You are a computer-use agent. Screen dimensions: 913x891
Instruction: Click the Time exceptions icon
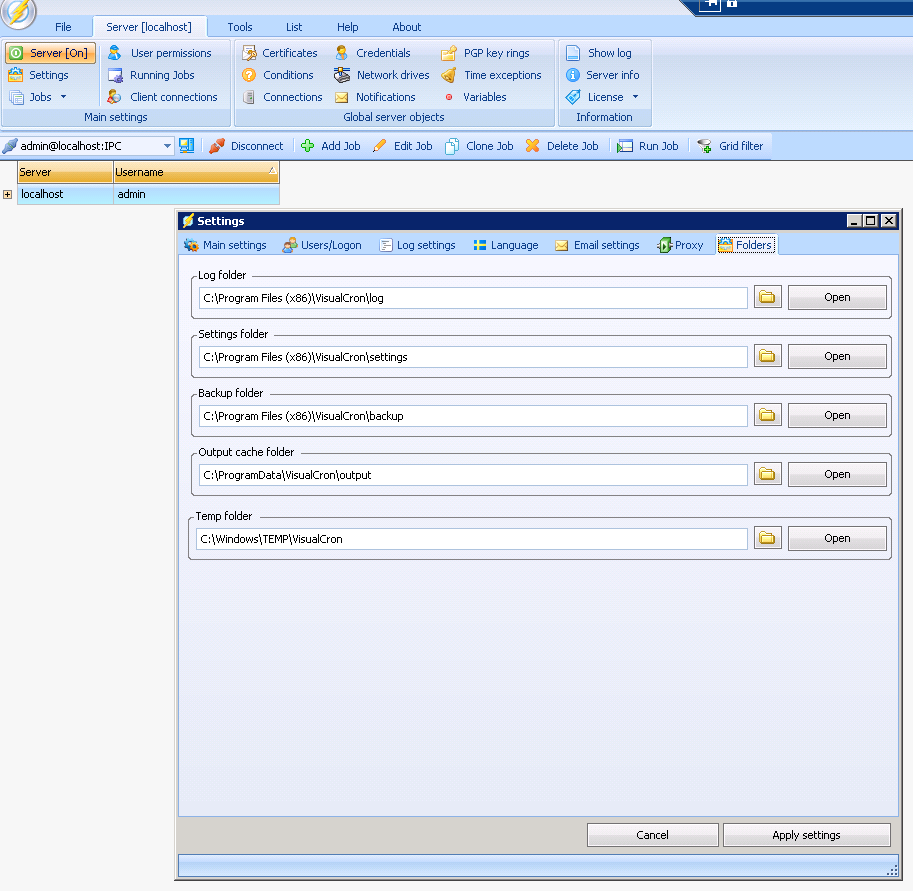point(449,75)
